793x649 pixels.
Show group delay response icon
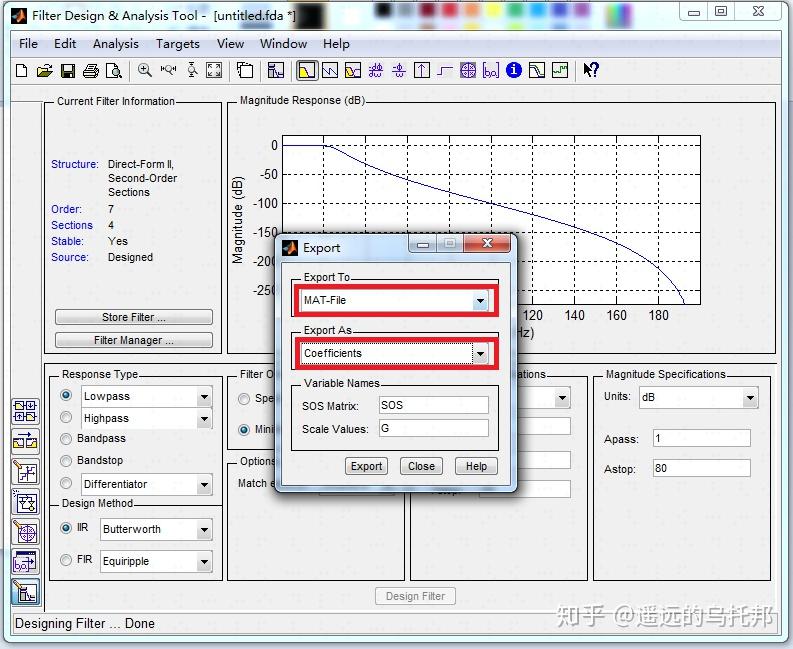point(376,70)
